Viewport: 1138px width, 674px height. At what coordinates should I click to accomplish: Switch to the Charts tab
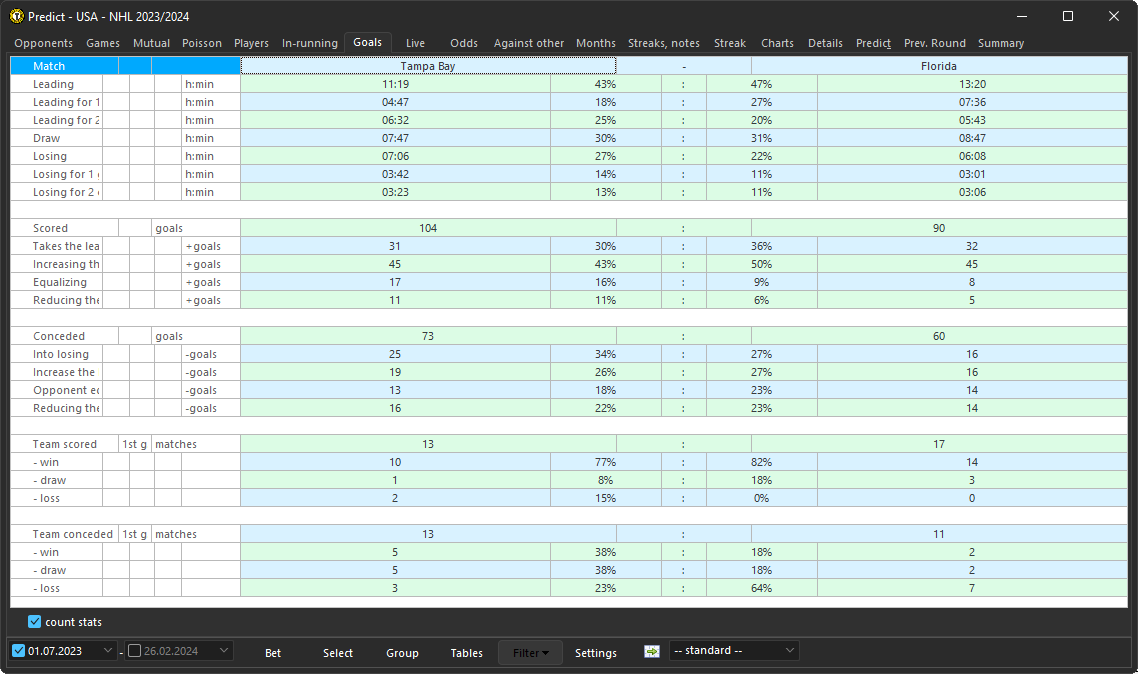pyautogui.click(x=777, y=43)
